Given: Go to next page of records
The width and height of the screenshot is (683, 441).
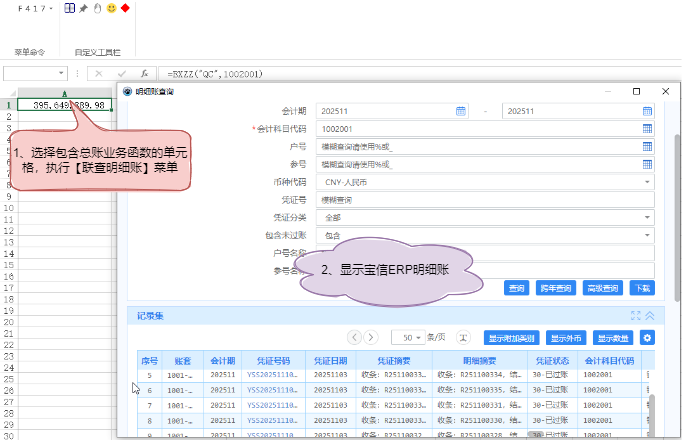Looking at the screenshot, I should (x=371, y=338).
